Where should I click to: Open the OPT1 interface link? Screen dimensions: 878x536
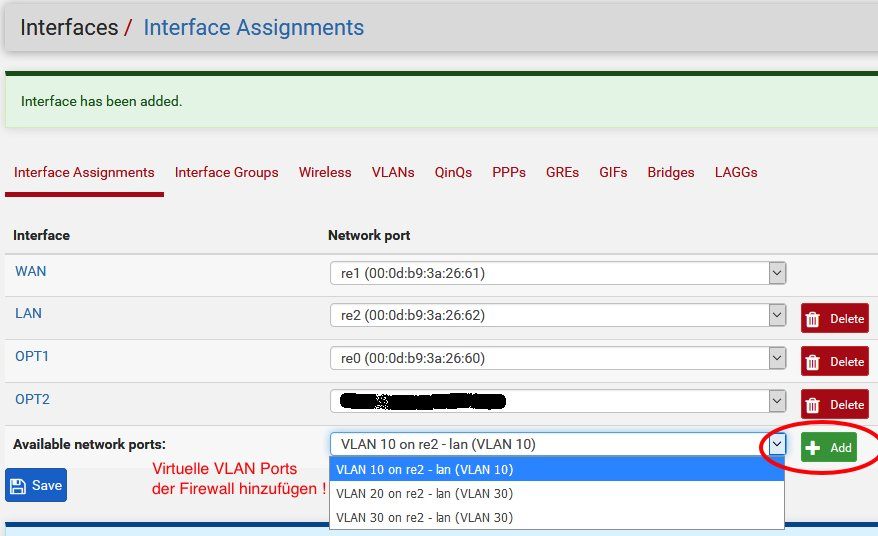pos(32,356)
